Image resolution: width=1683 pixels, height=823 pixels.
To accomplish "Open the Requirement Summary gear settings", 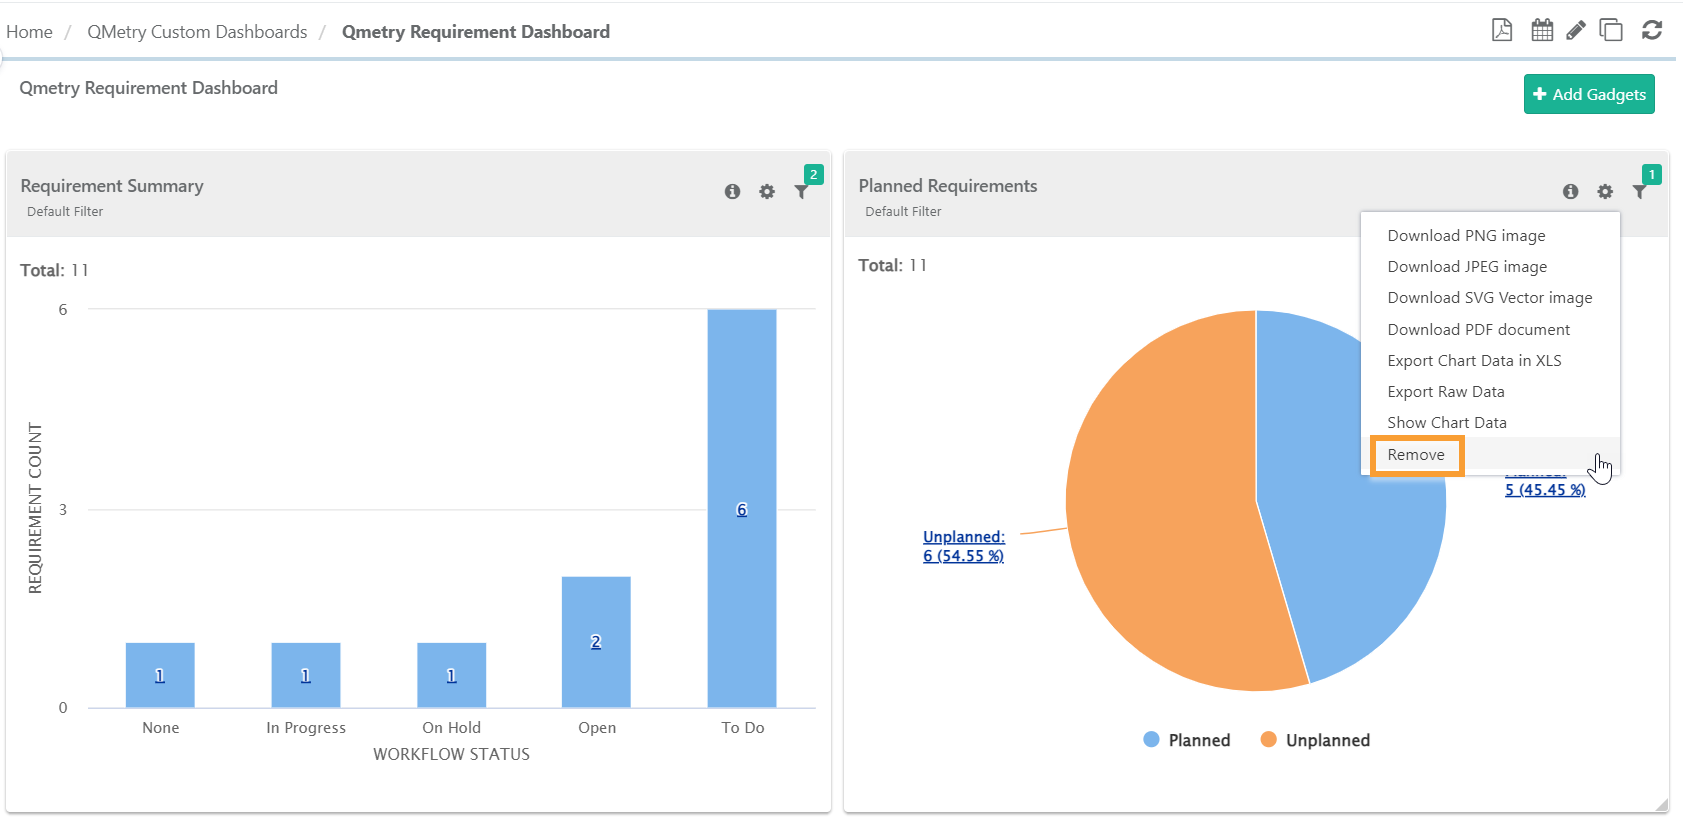I will (767, 191).
